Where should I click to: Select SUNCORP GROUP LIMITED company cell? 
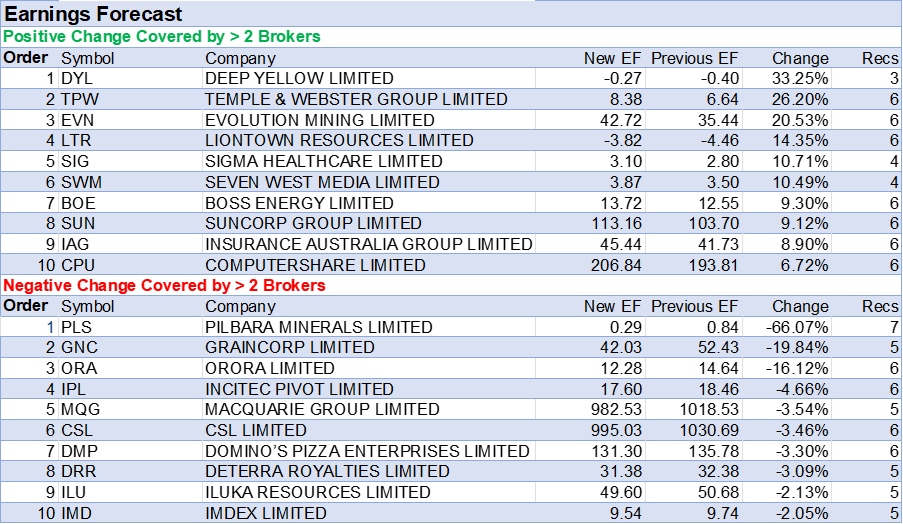(x=313, y=223)
